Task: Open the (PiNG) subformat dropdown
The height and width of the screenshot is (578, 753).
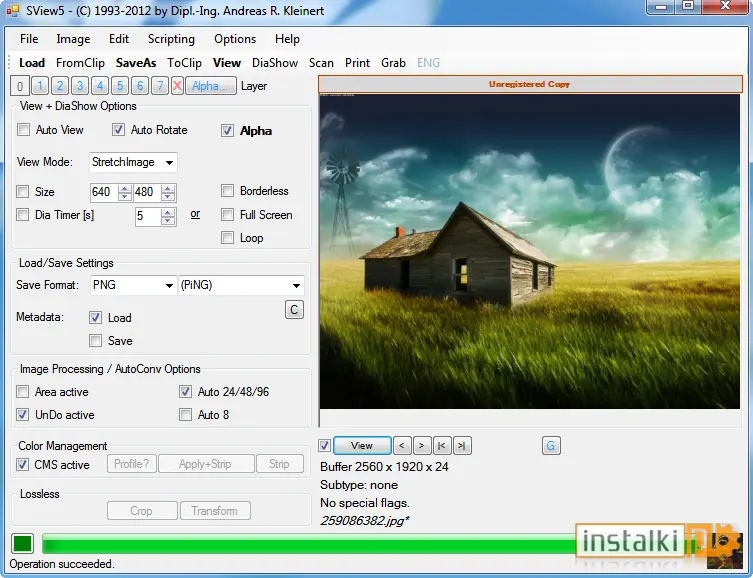Action: click(241, 285)
